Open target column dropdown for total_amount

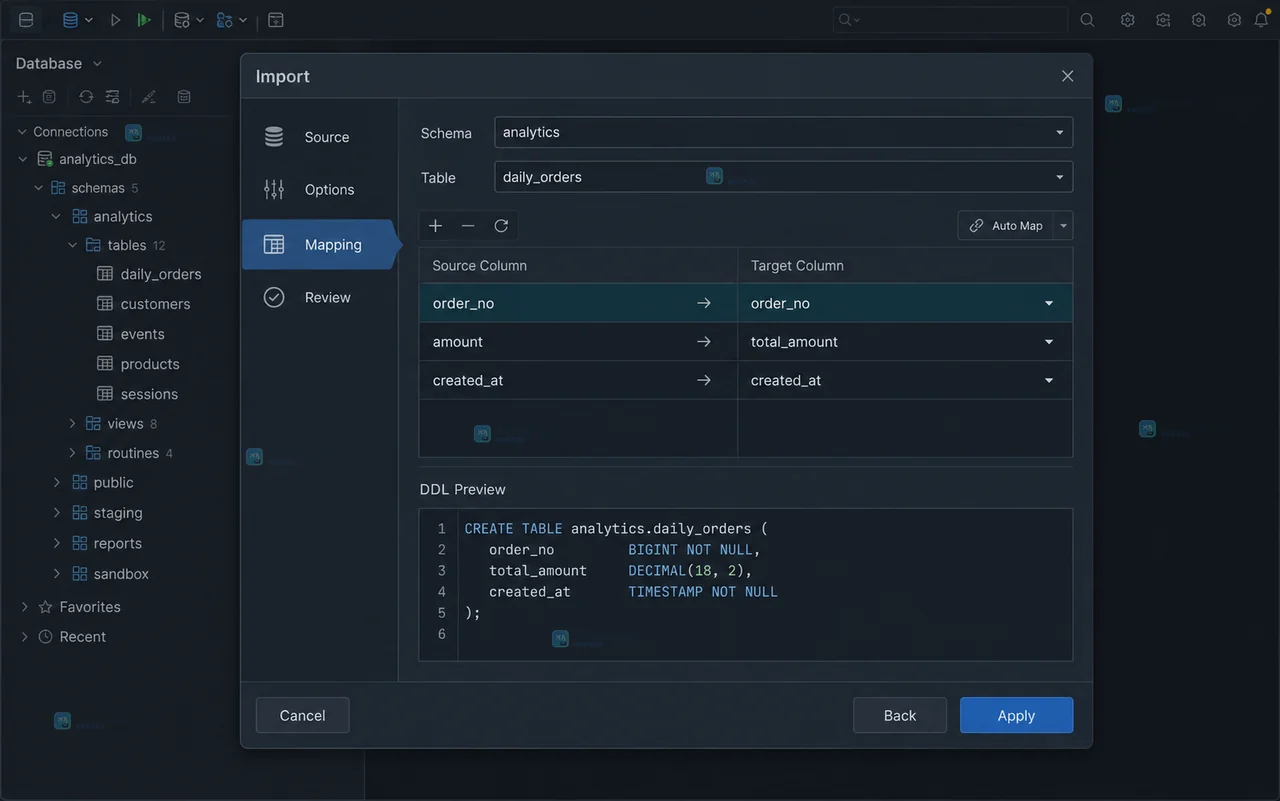point(1049,342)
